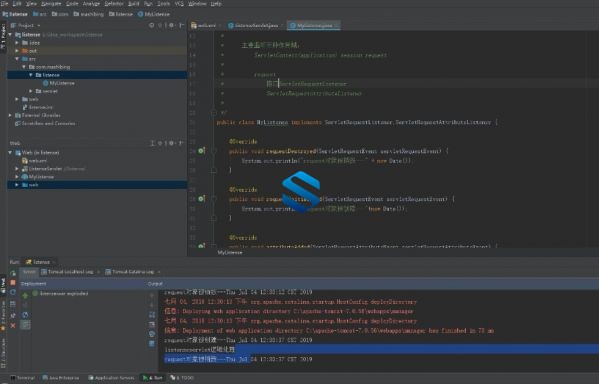Click the rerun server icon

[13, 273]
